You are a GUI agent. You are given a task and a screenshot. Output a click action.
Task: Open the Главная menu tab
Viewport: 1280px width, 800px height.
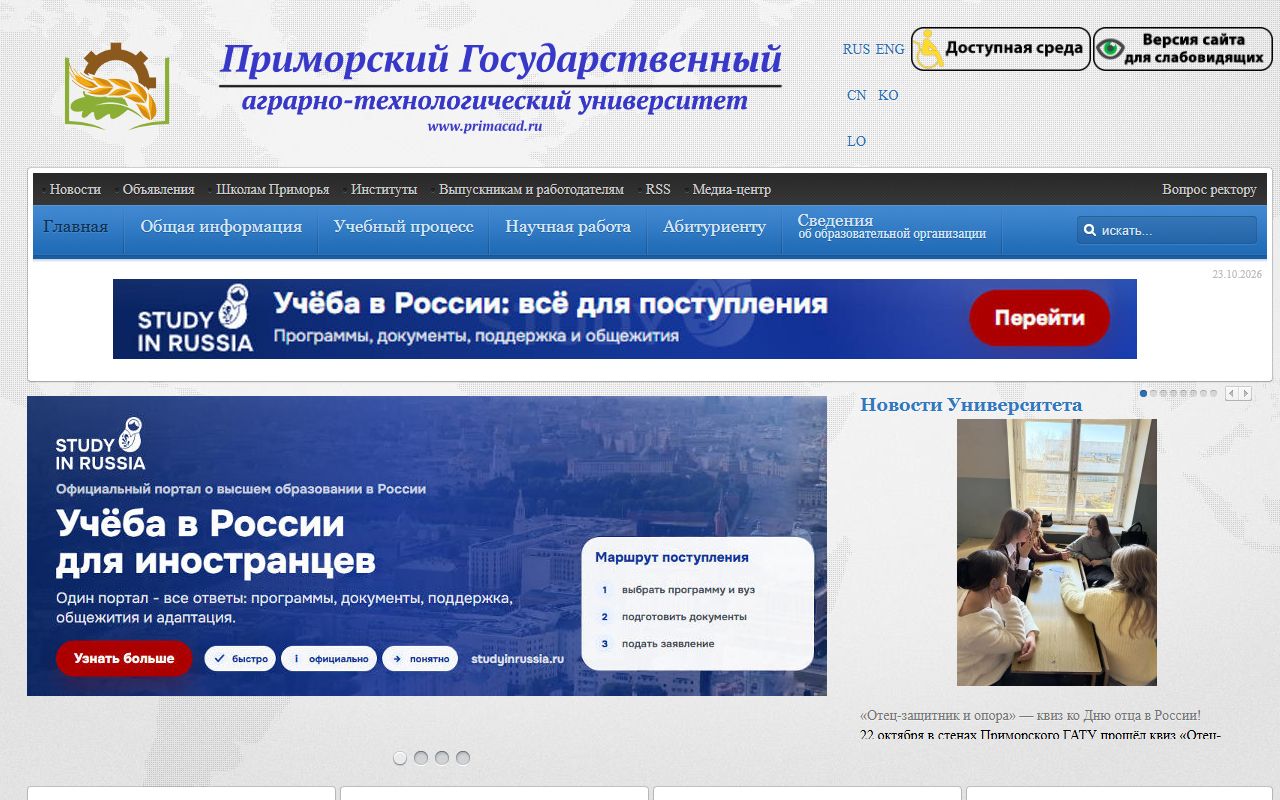tap(76, 227)
